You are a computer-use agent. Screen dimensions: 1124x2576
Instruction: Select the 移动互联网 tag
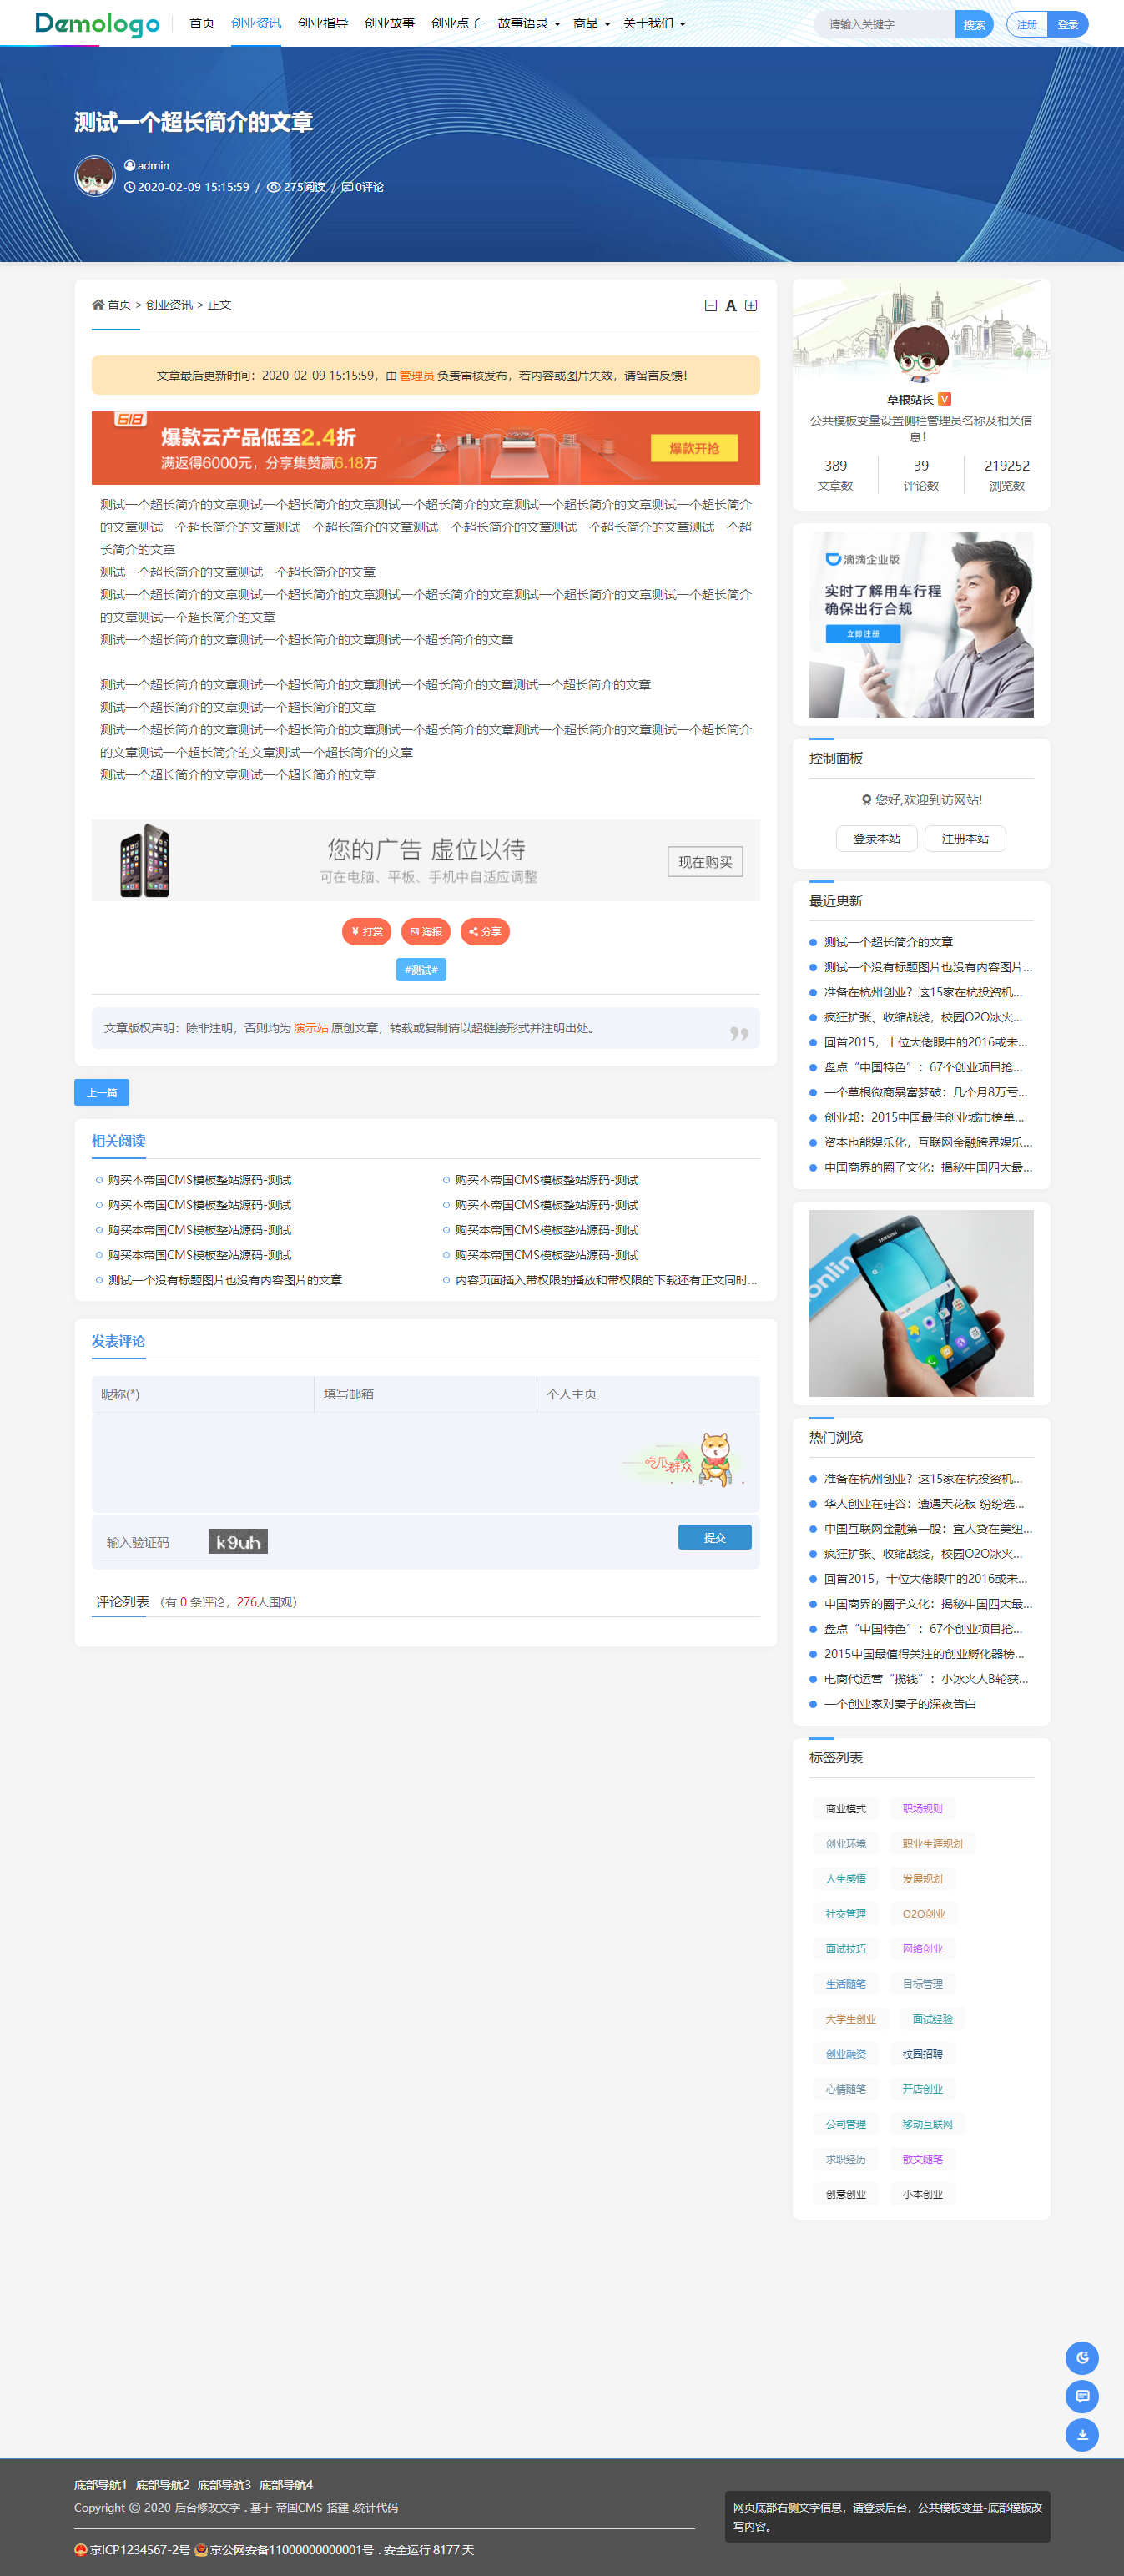click(x=927, y=2123)
